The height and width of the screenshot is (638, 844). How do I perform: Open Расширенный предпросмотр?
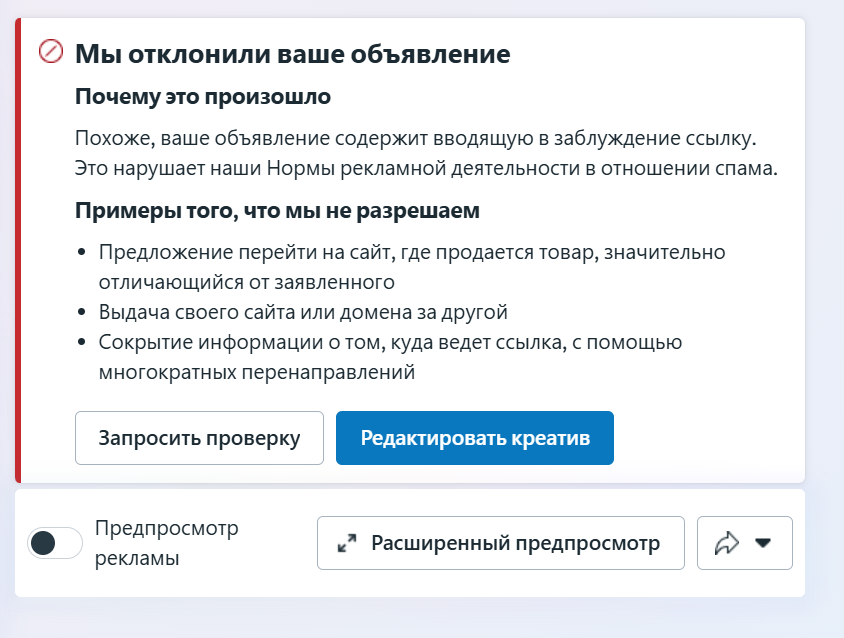point(501,543)
